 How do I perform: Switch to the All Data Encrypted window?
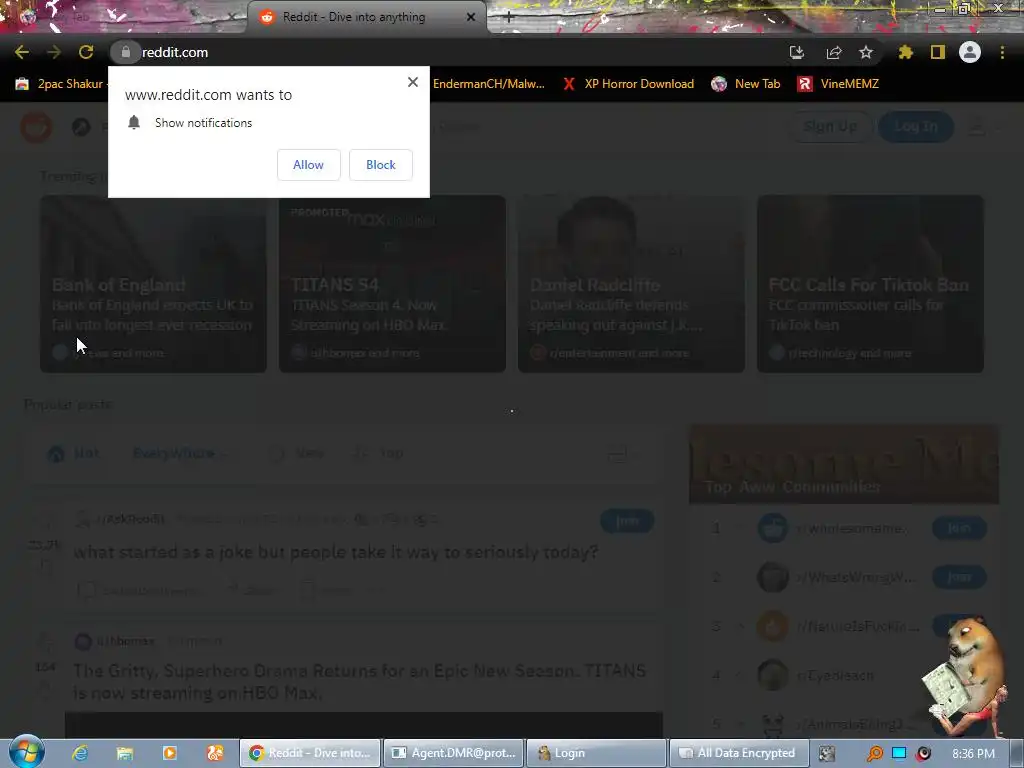pos(739,753)
